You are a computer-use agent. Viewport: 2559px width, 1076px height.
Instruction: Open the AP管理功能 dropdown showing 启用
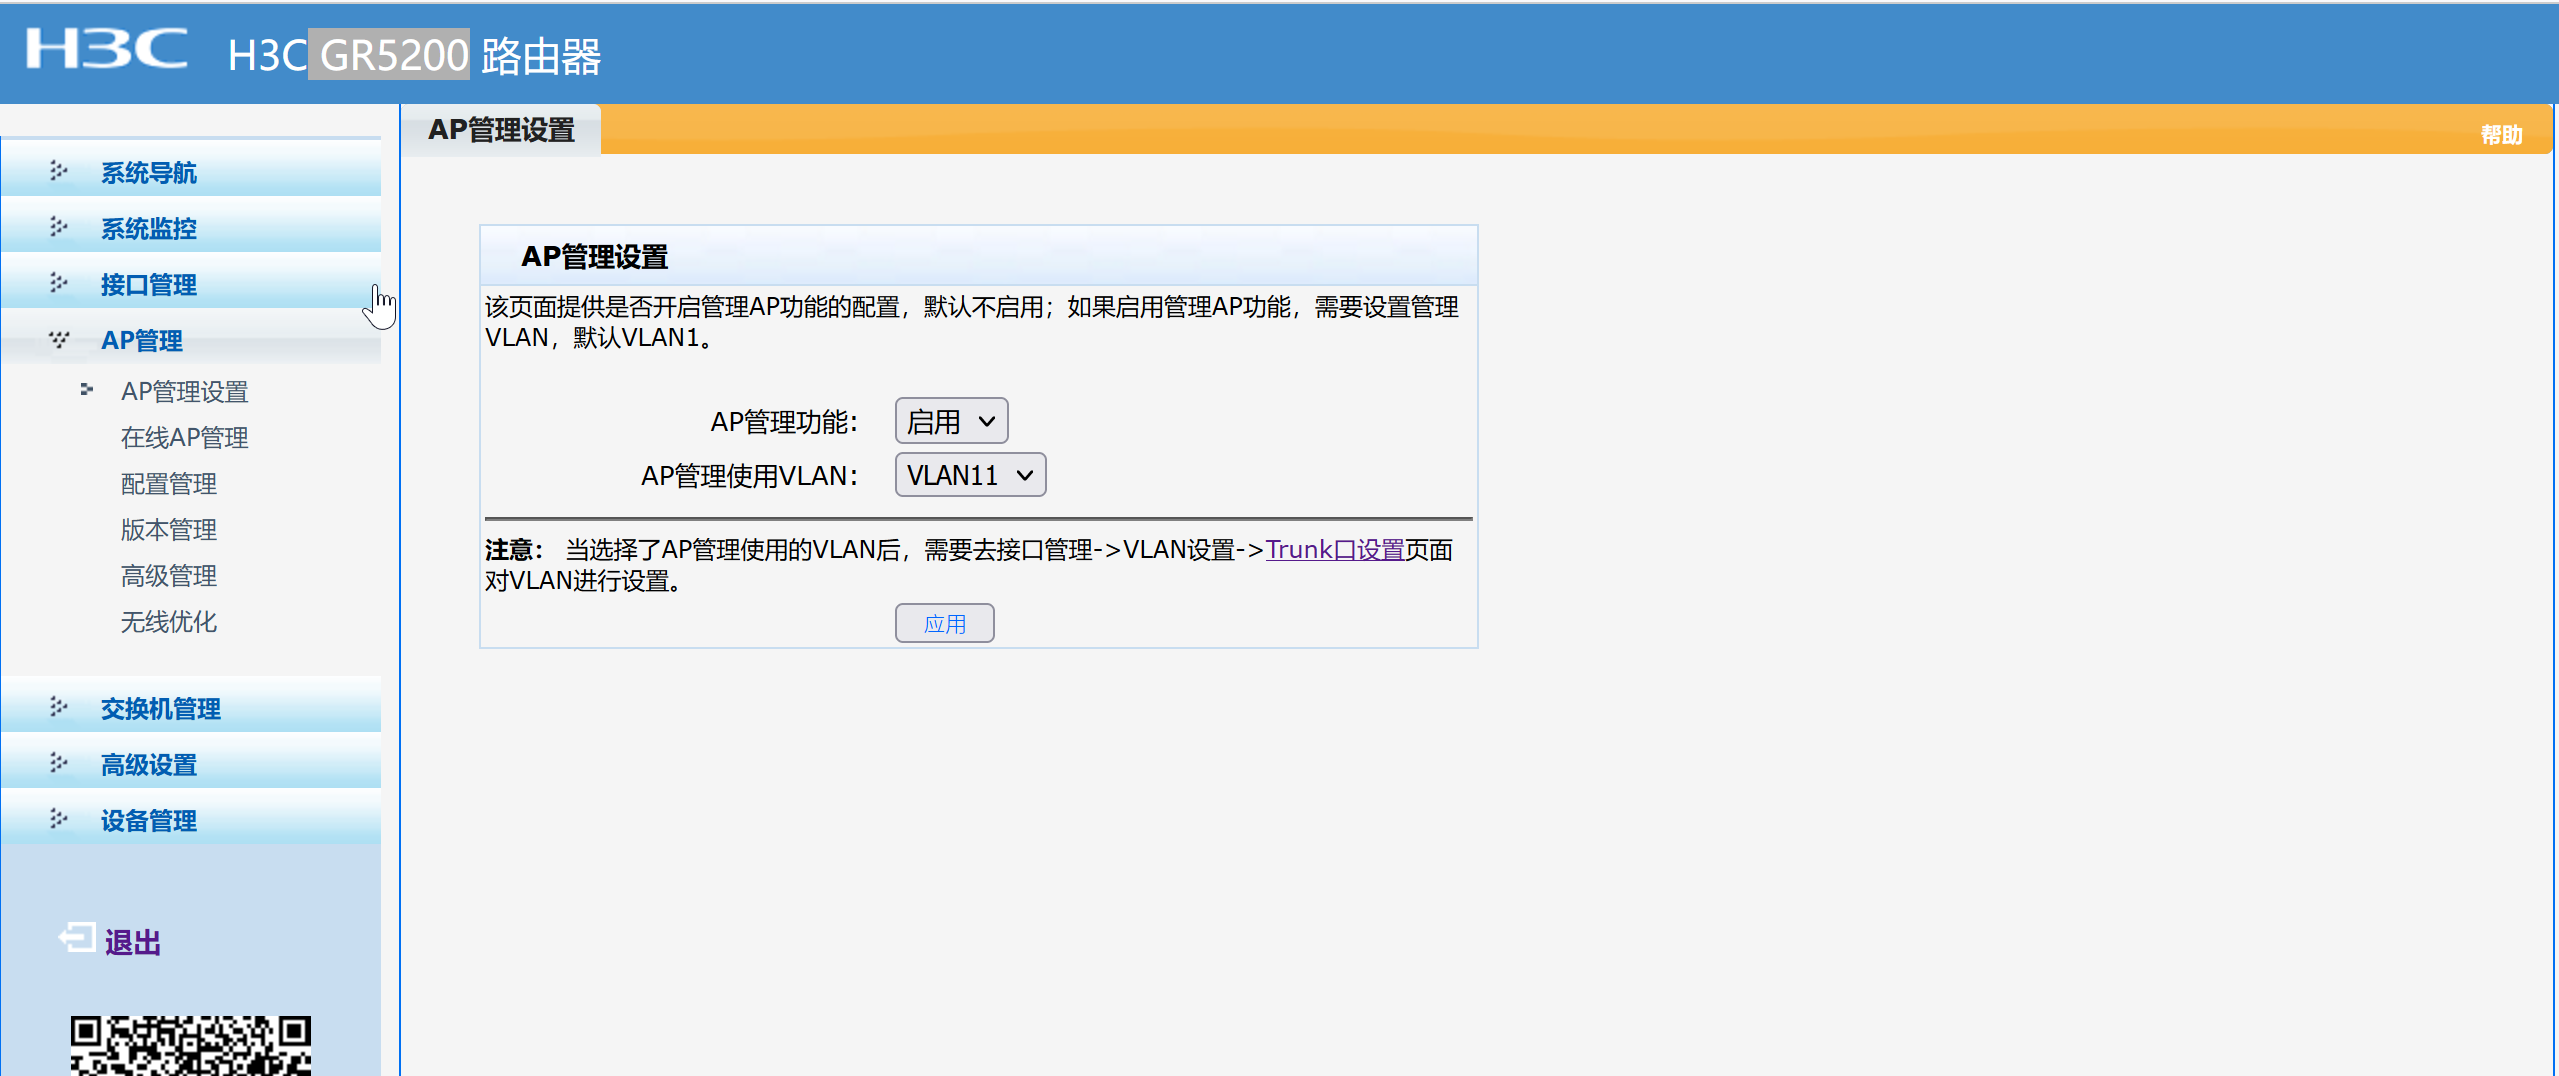coord(951,421)
